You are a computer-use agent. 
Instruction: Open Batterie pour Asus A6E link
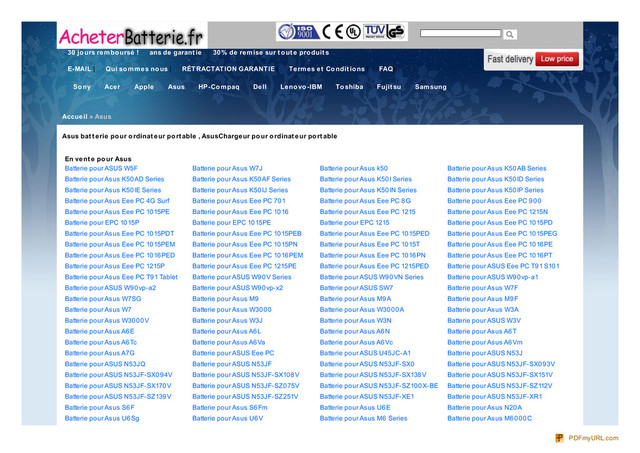coord(100,331)
